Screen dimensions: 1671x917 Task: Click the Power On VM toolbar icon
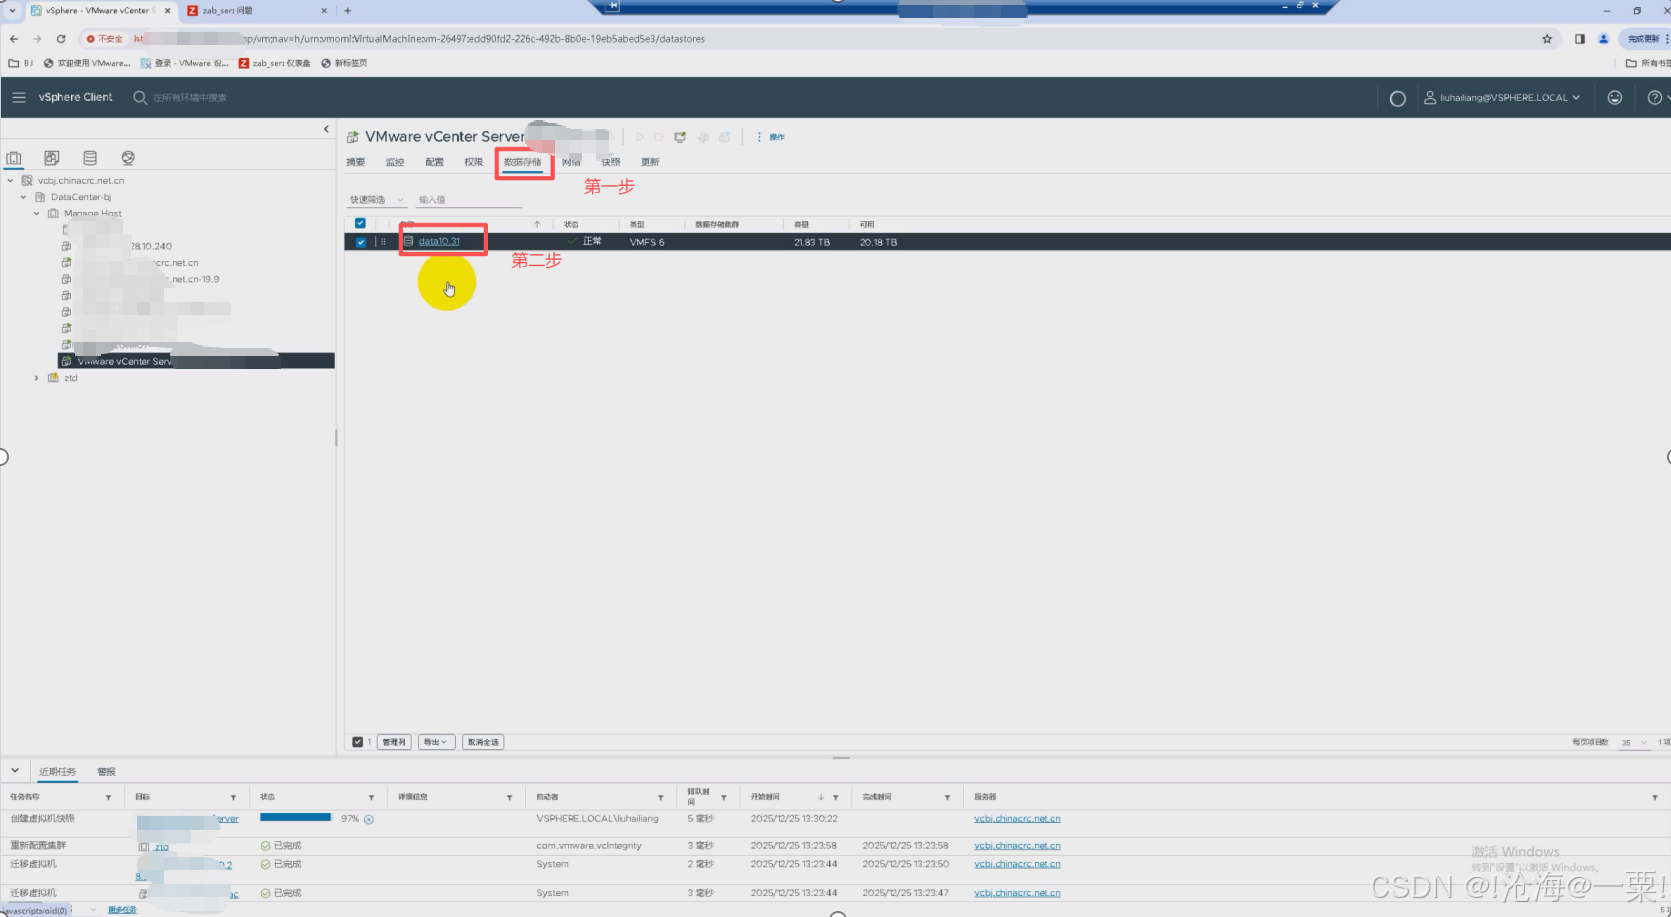[640, 137]
